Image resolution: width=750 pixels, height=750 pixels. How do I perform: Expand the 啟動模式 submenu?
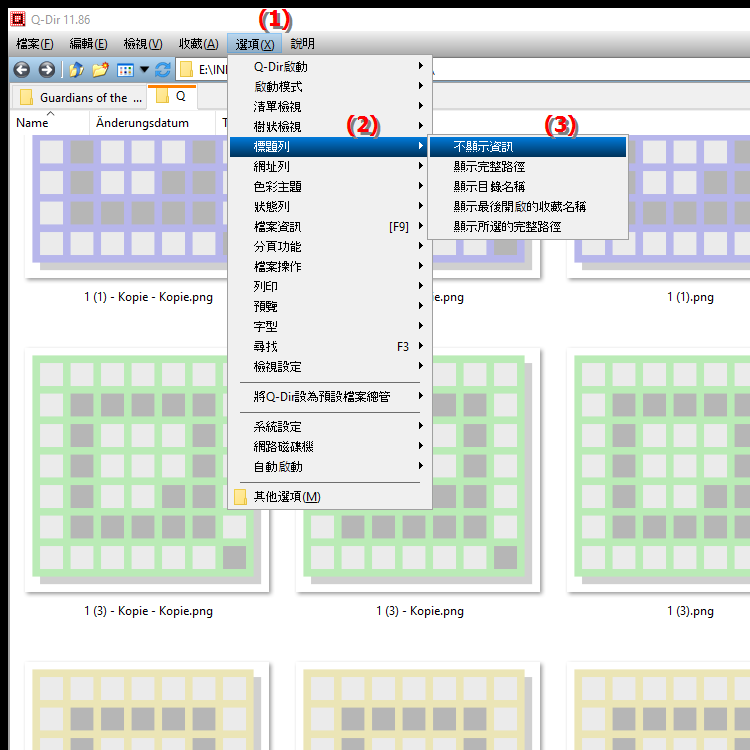pos(330,87)
